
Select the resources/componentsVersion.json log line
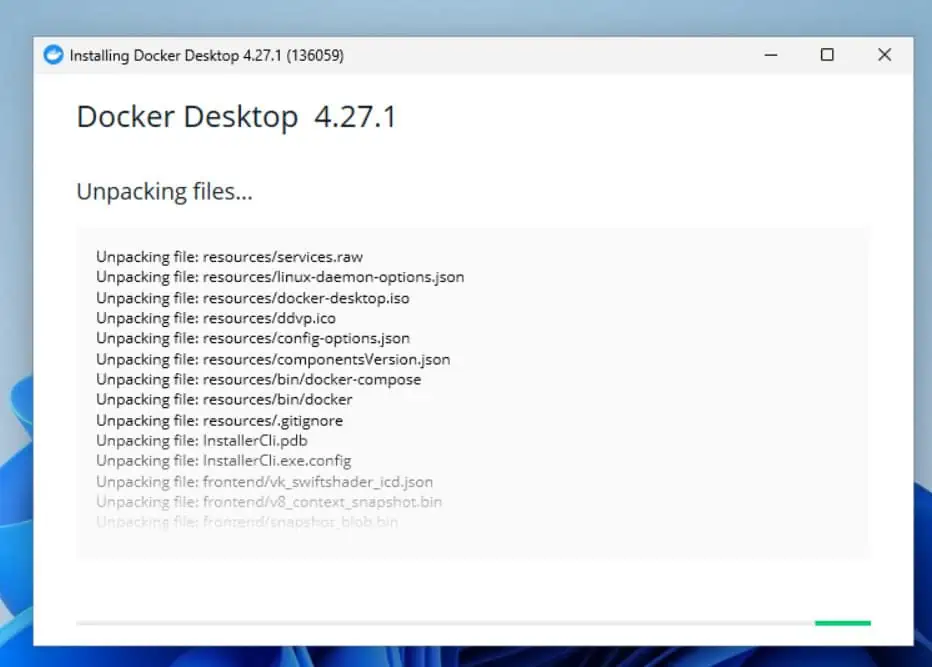pyautogui.click(x=273, y=359)
